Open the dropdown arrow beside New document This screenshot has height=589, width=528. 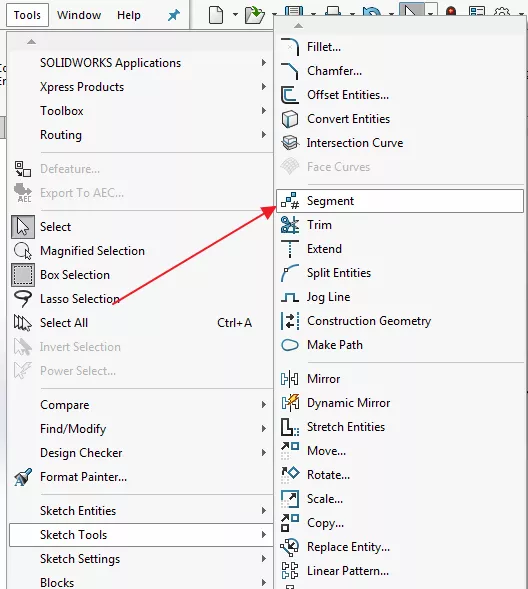[x=235, y=15]
